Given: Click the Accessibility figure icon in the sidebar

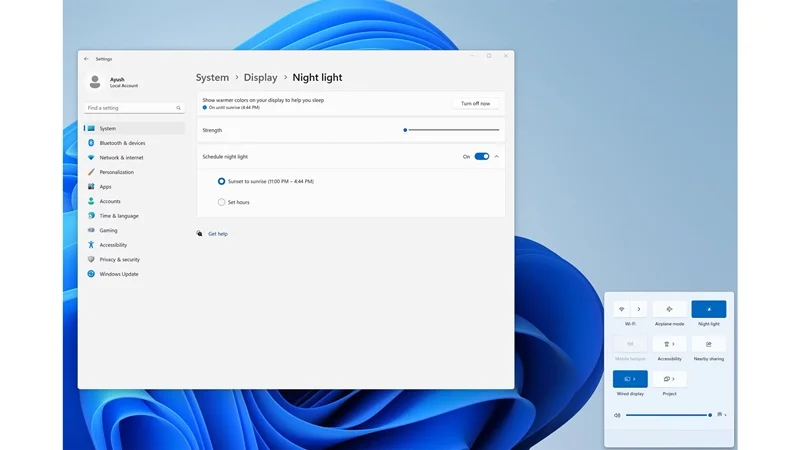Looking at the screenshot, I should (x=91, y=245).
